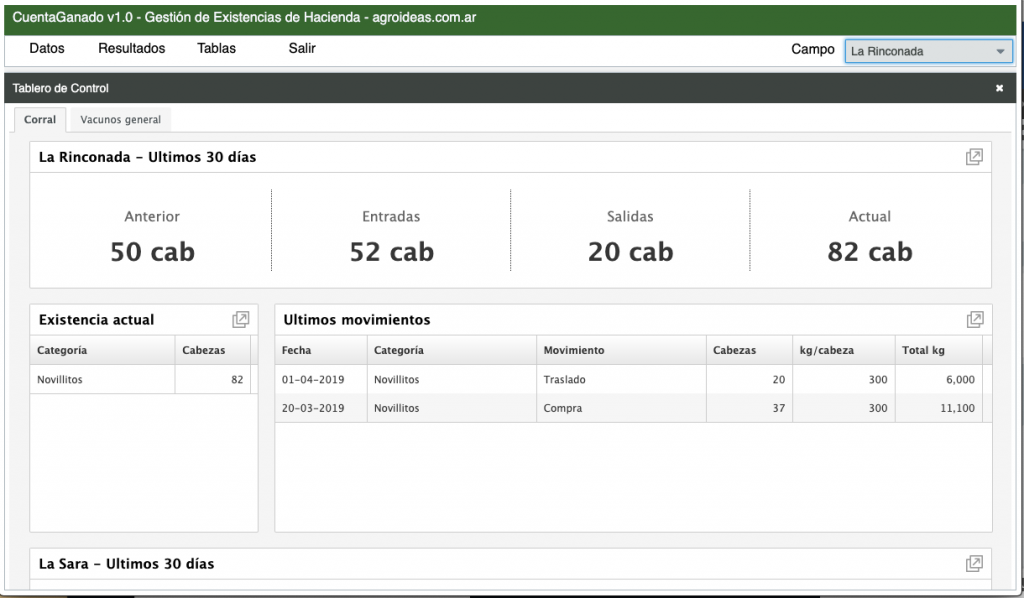
Task: Pop out the Existencia actual panel
Action: tap(240, 319)
